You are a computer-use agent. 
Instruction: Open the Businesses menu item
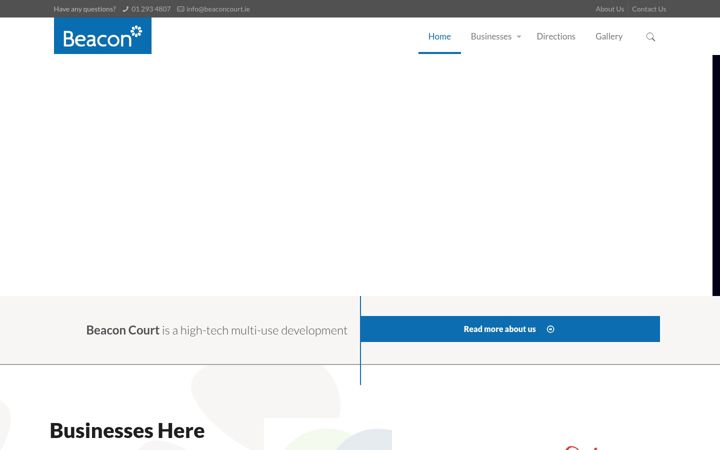click(491, 36)
